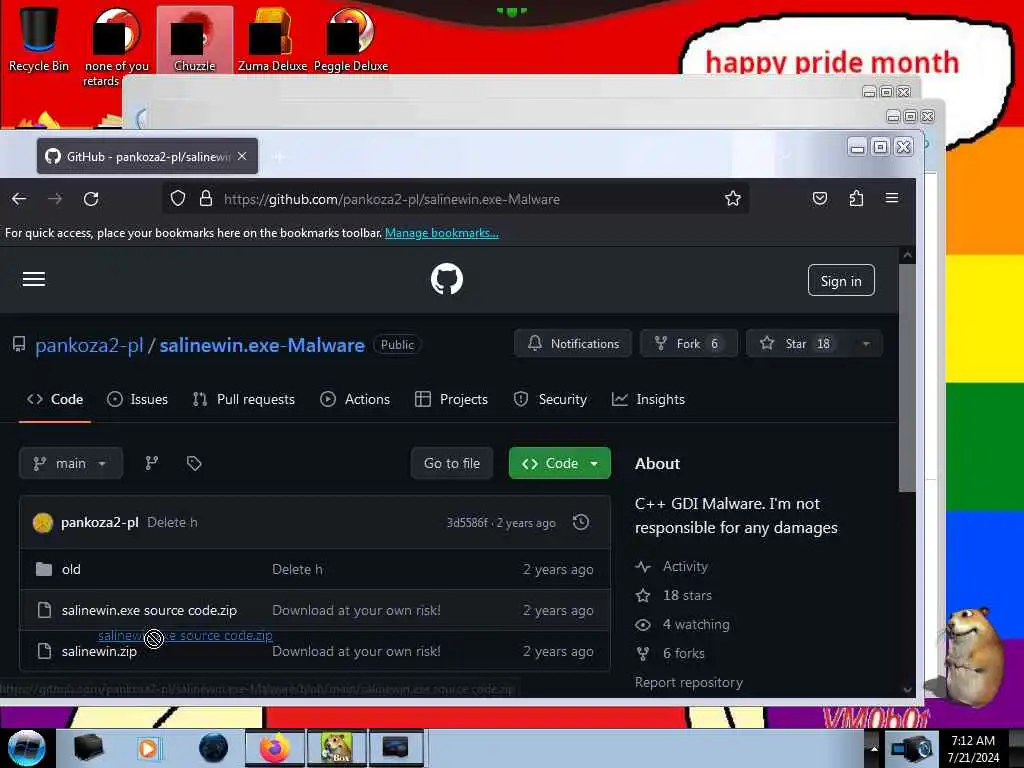
Task: Open the Pocket save icon in toolbar
Action: (820, 198)
